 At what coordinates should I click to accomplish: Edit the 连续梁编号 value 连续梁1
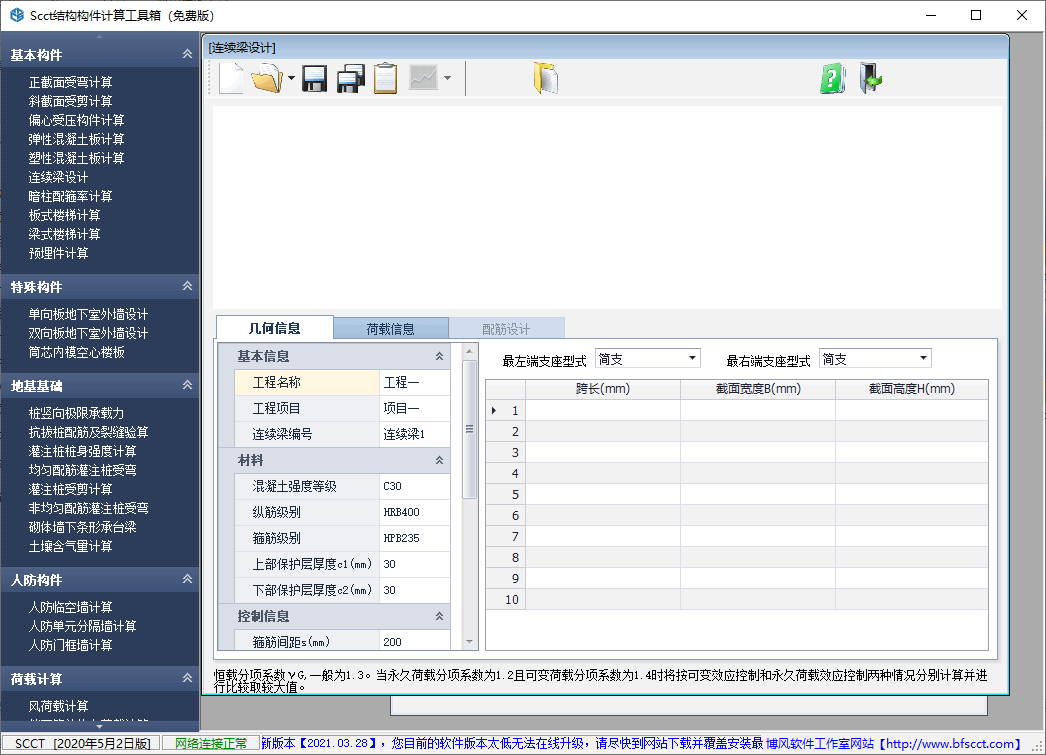(x=414, y=434)
